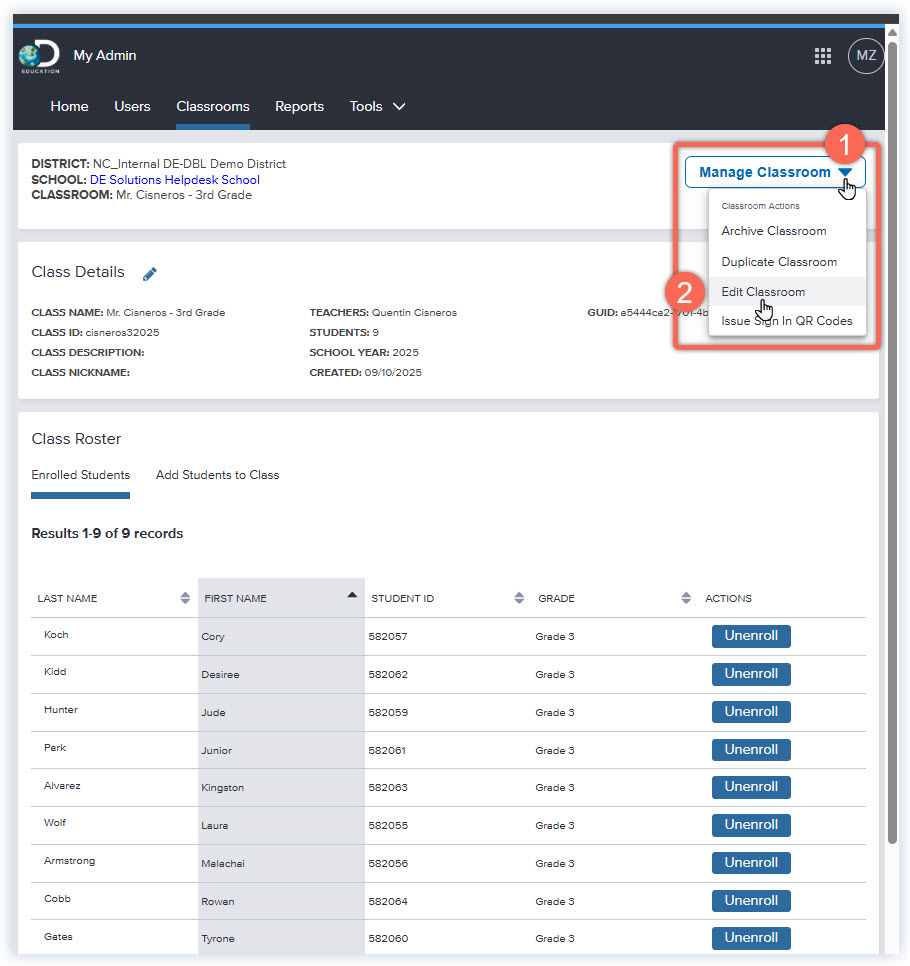The height and width of the screenshot is (966, 910).
Task: Open the Users navigation tab
Action: (132, 106)
